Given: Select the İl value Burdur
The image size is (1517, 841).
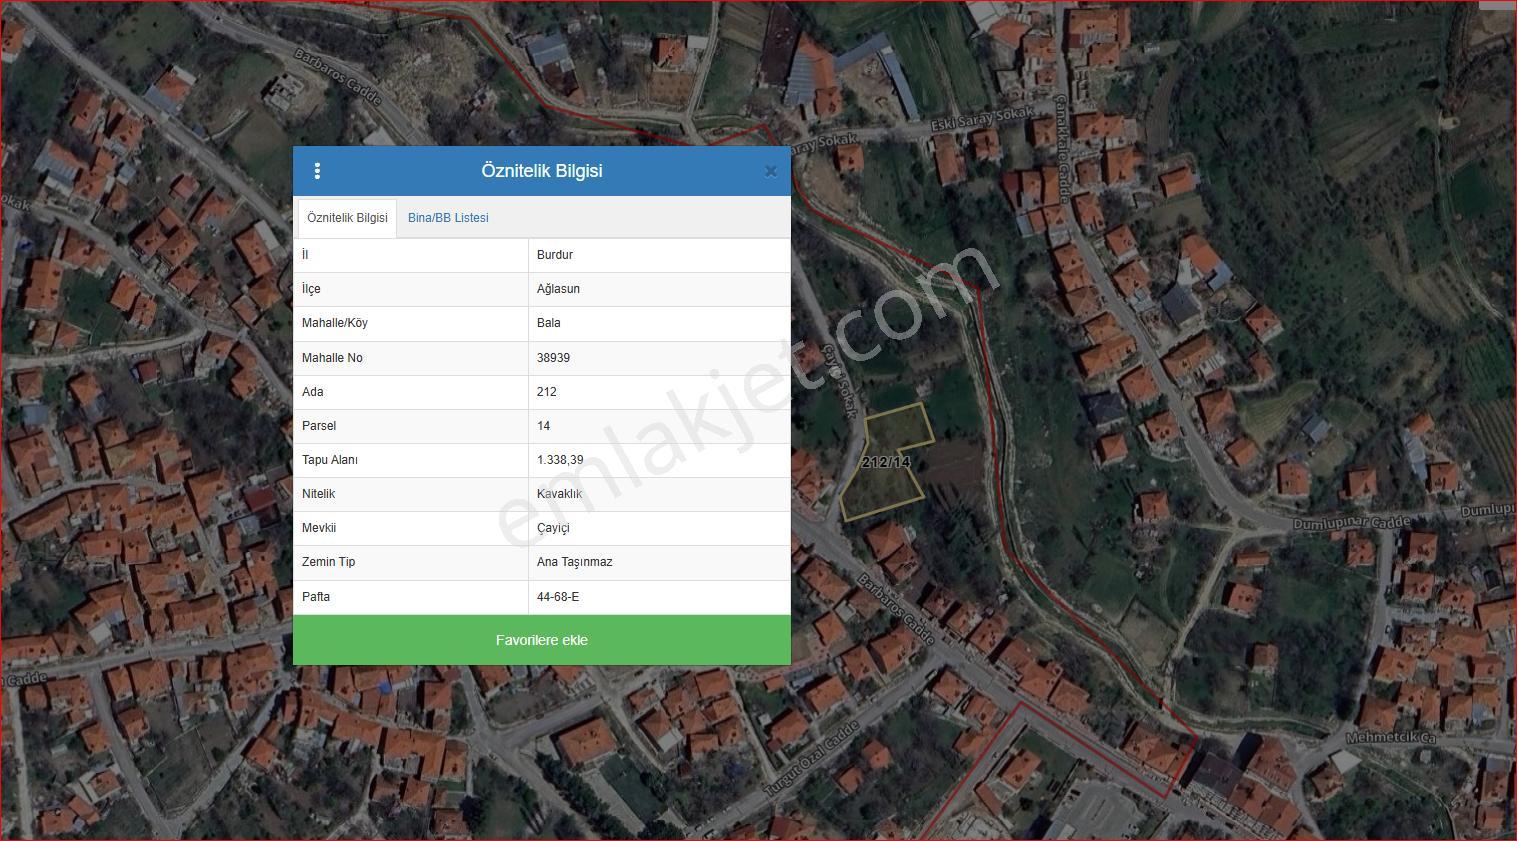Looking at the screenshot, I should (x=555, y=255).
